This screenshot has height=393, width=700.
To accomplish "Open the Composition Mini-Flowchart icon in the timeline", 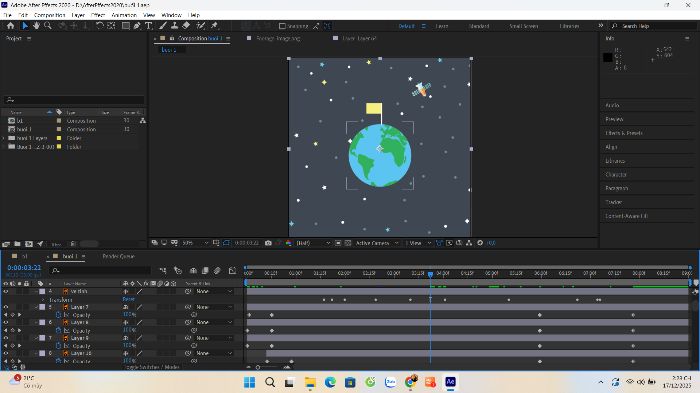I will (163, 271).
